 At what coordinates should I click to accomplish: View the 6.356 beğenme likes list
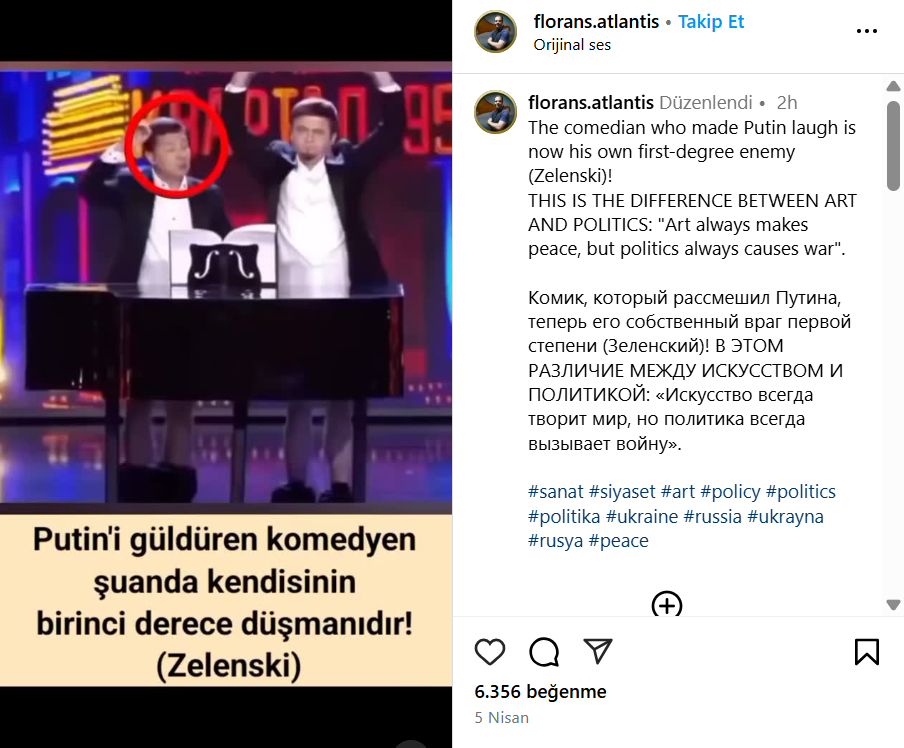coord(540,691)
